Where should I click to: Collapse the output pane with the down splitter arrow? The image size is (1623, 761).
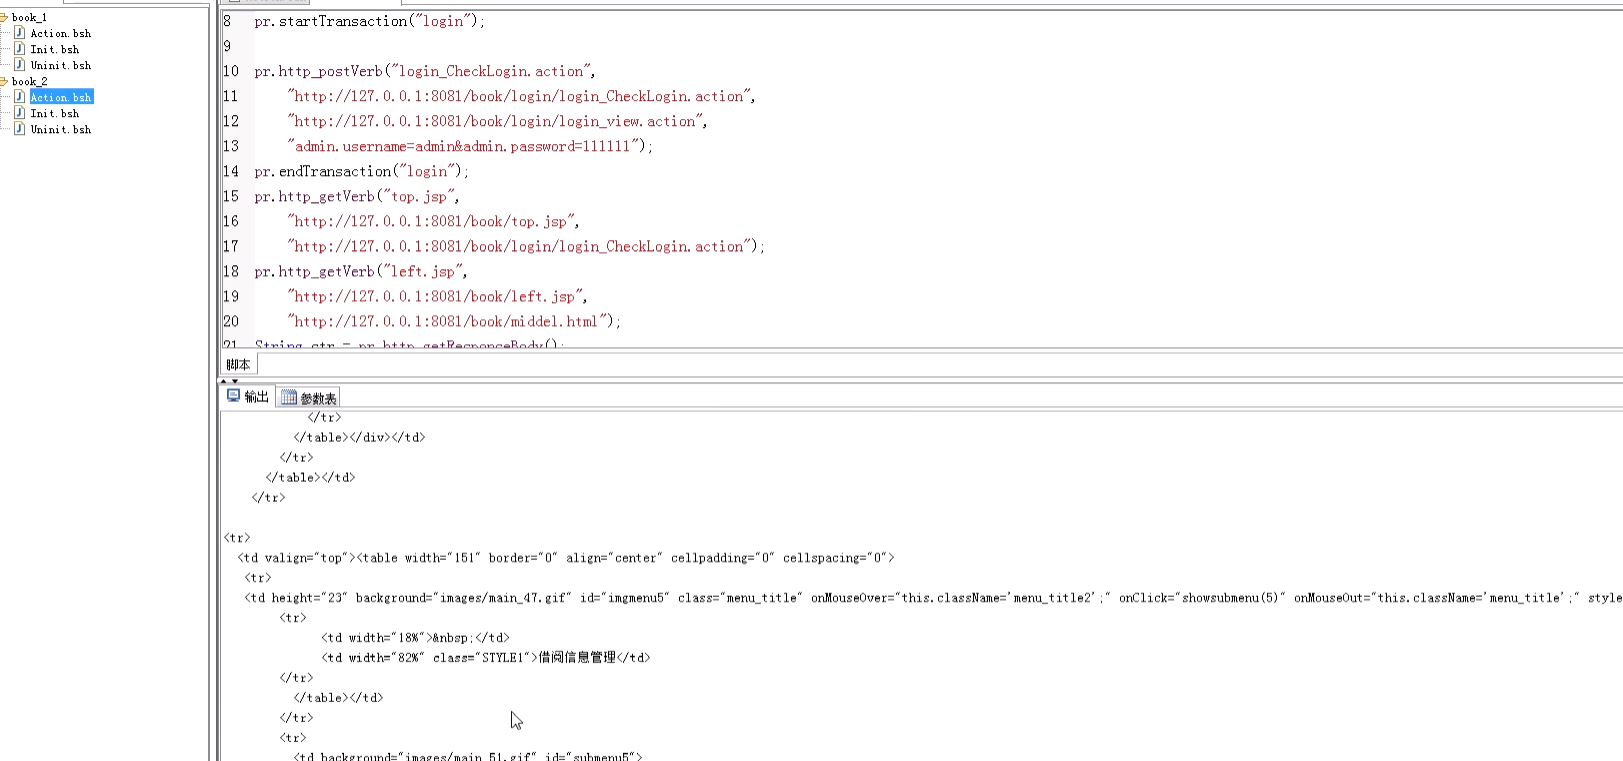click(235, 381)
